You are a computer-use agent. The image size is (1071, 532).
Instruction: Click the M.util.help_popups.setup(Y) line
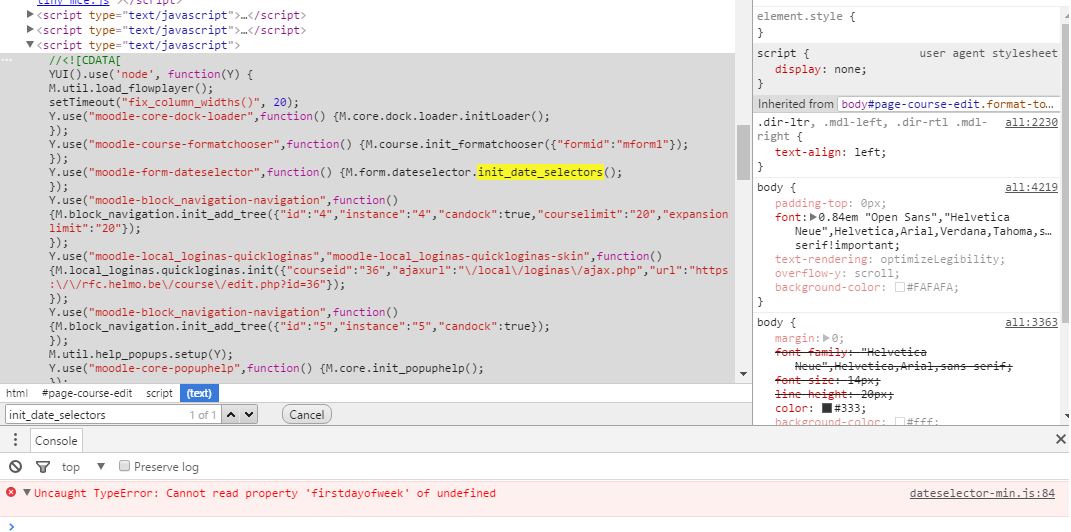pyautogui.click(x=141, y=354)
